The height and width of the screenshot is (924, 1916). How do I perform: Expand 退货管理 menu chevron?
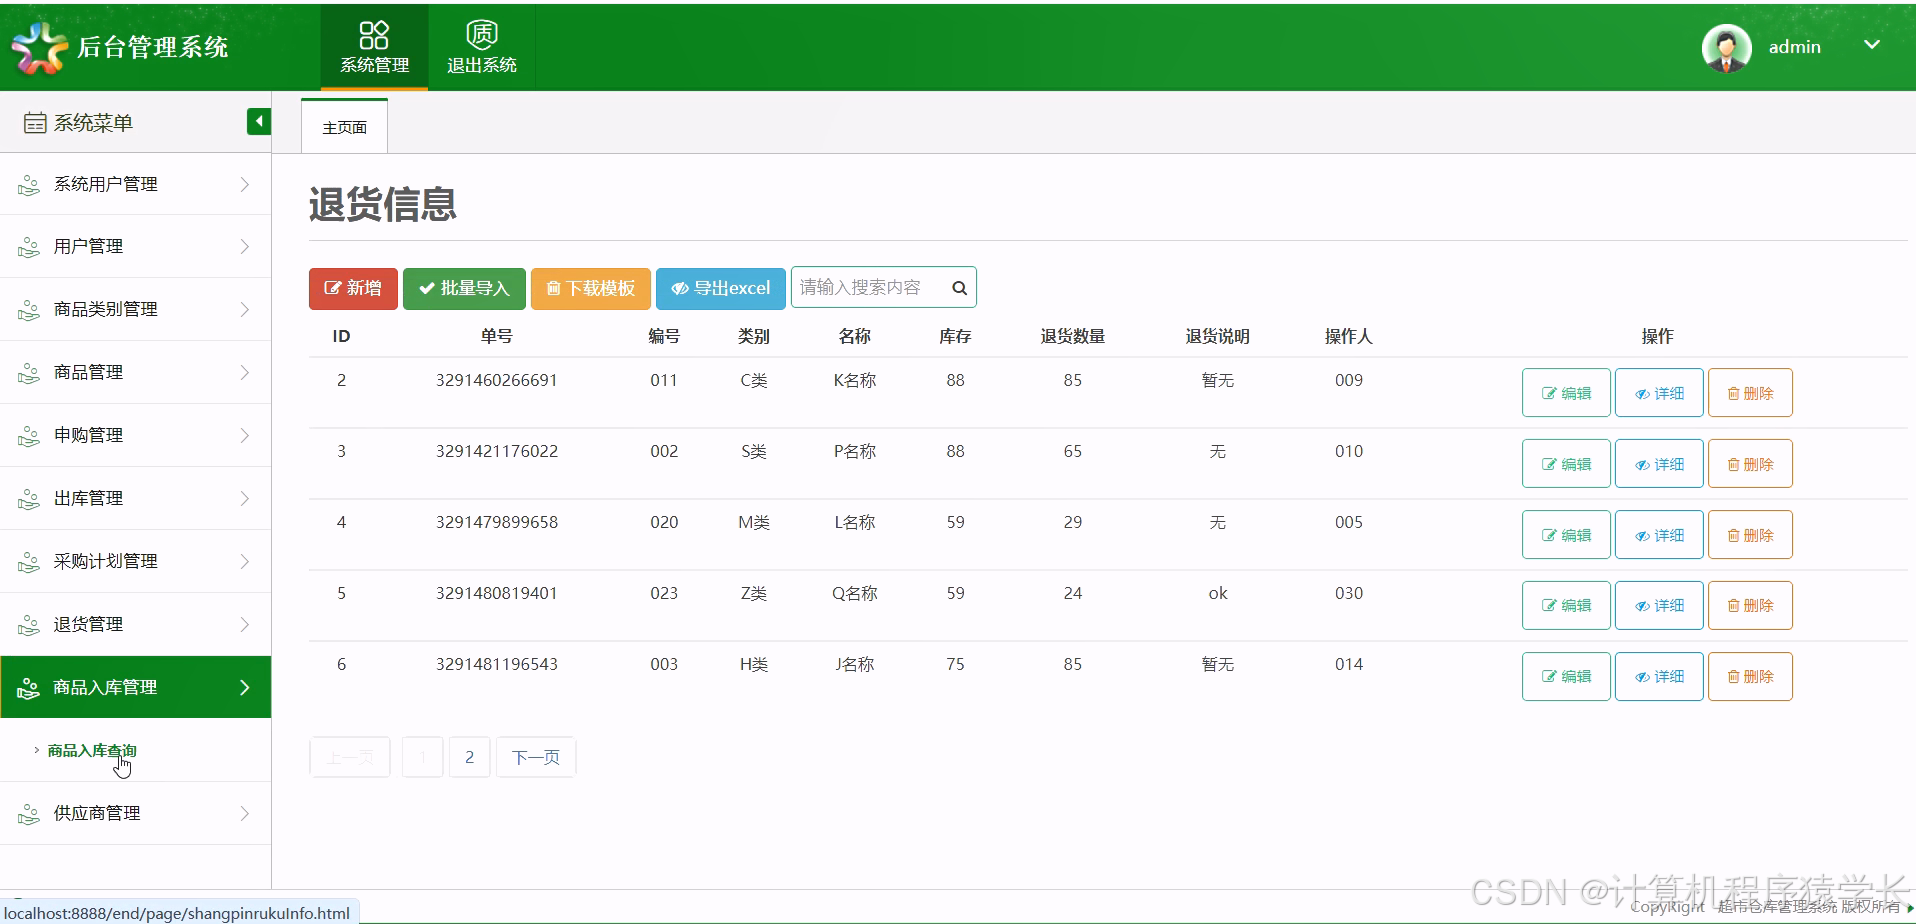coord(245,624)
